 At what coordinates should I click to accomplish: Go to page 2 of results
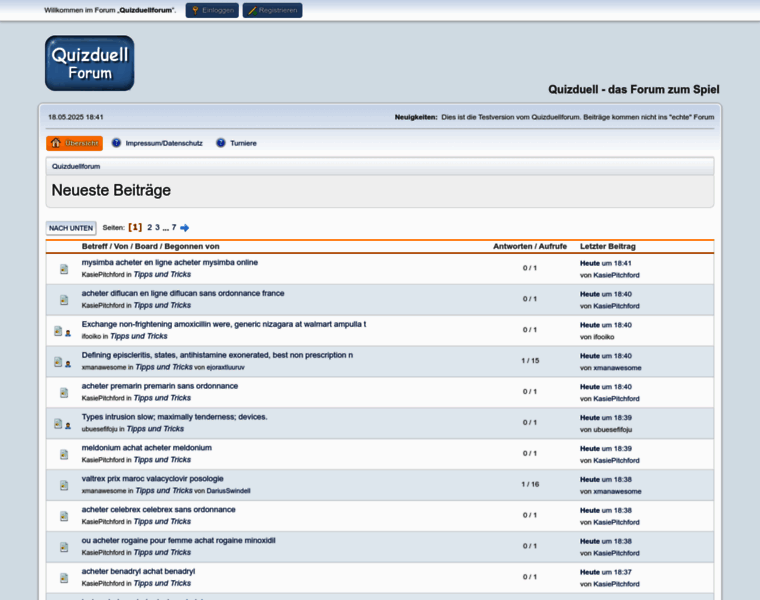(150, 227)
